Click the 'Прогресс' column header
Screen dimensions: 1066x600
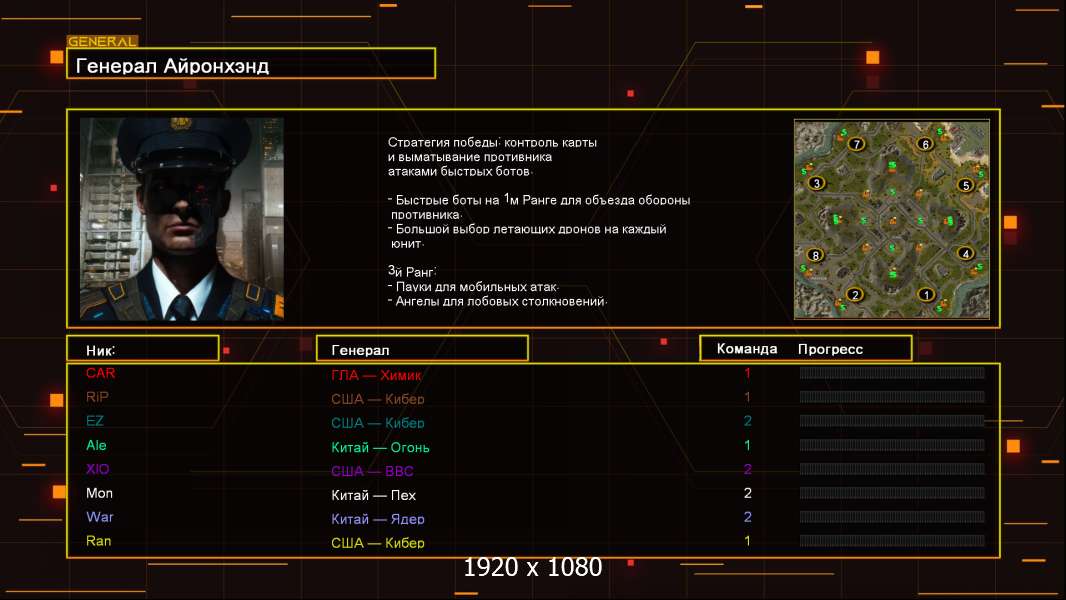pyautogui.click(x=830, y=349)
